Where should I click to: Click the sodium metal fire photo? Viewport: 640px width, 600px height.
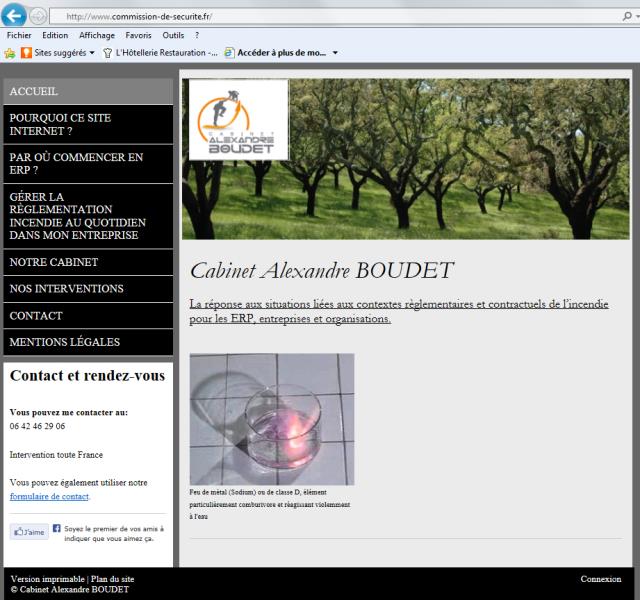[x=272, y=419]
